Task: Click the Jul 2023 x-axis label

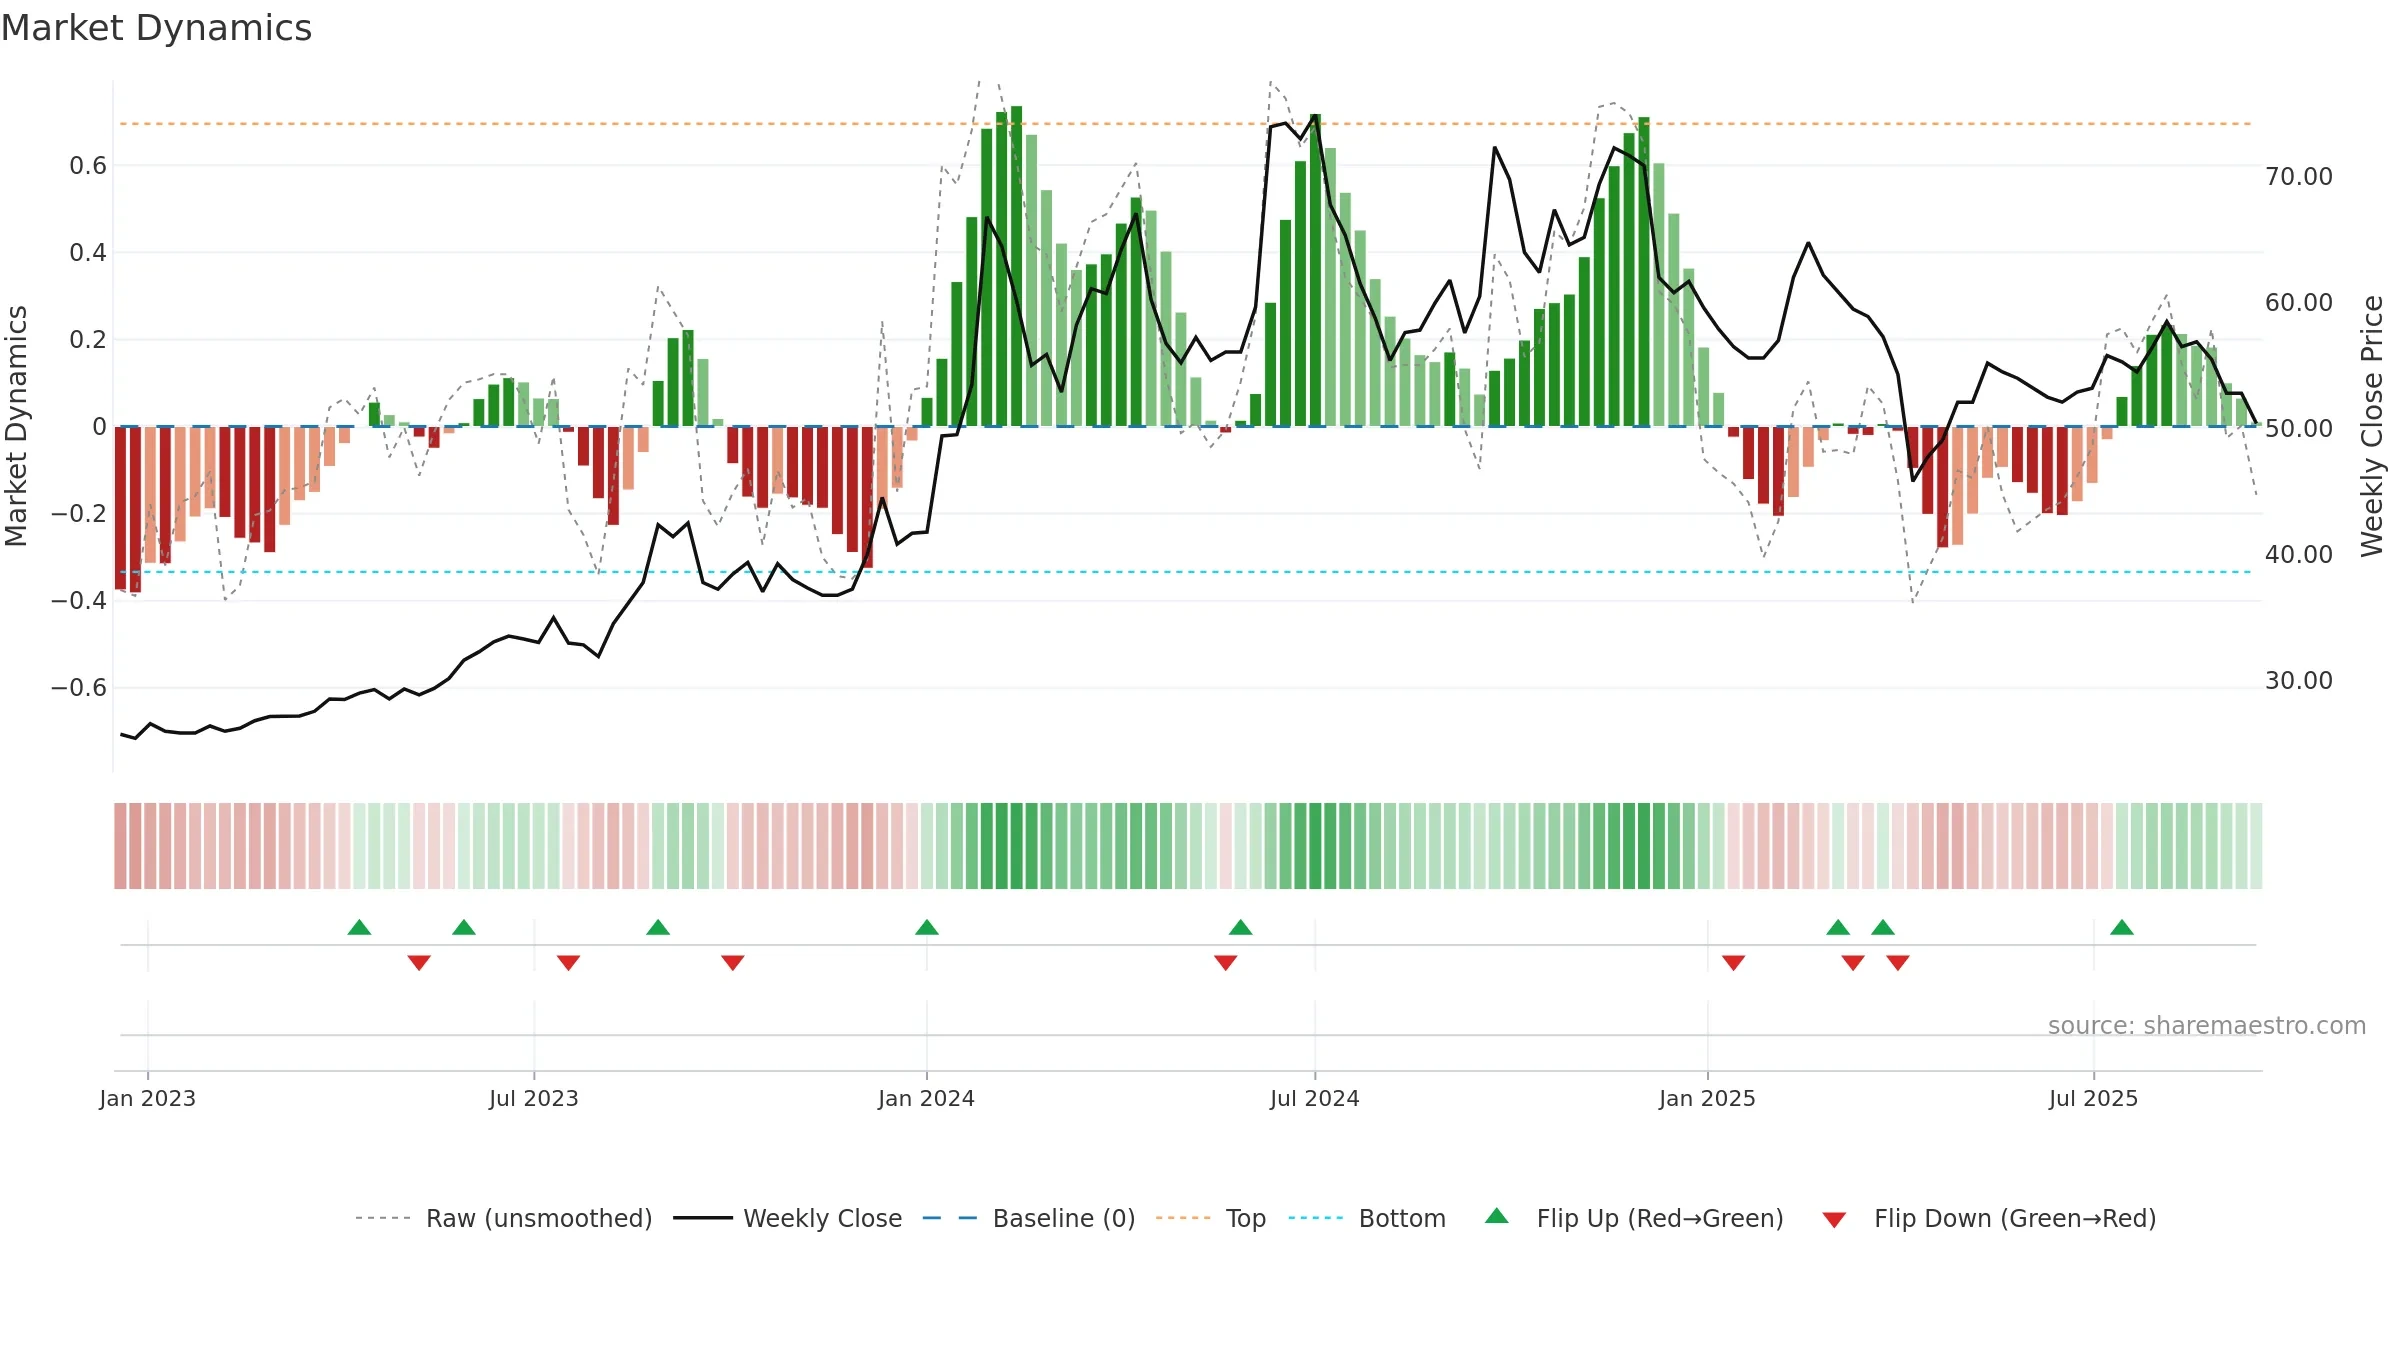Action: point(534,1098)
